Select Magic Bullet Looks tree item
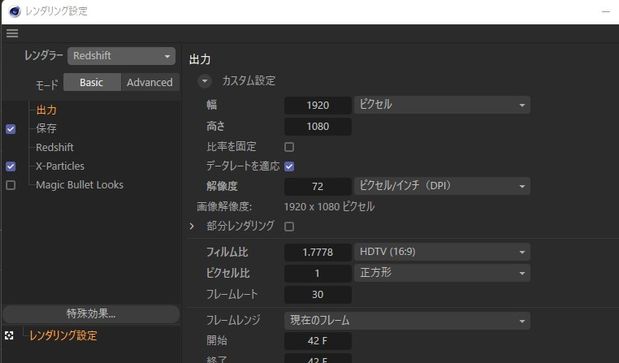 [79, 185]
